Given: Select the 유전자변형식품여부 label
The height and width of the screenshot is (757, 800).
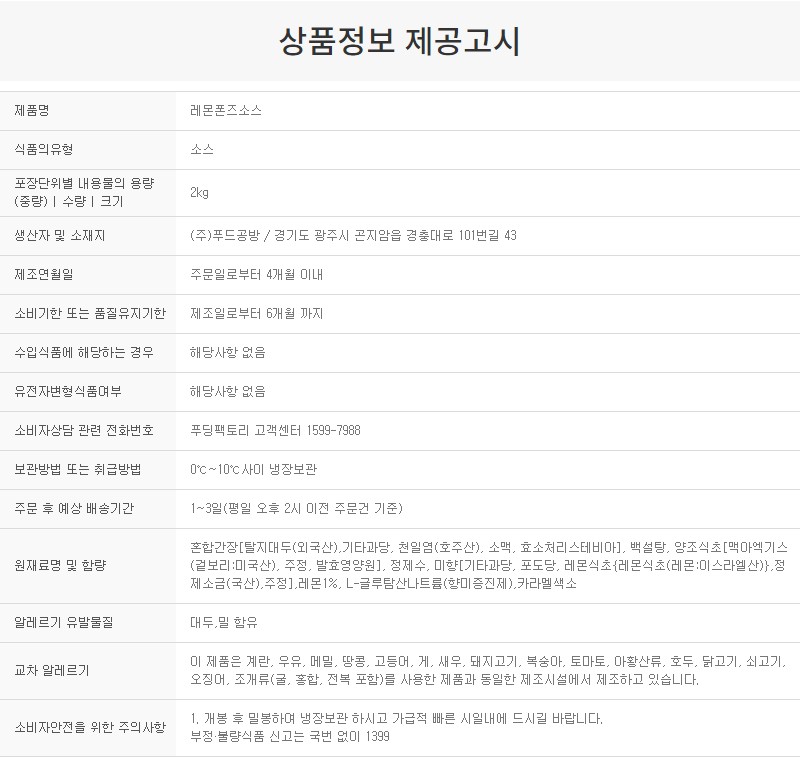Looking at the screenshot, I should pyautogui.click(x=68, y=391).
